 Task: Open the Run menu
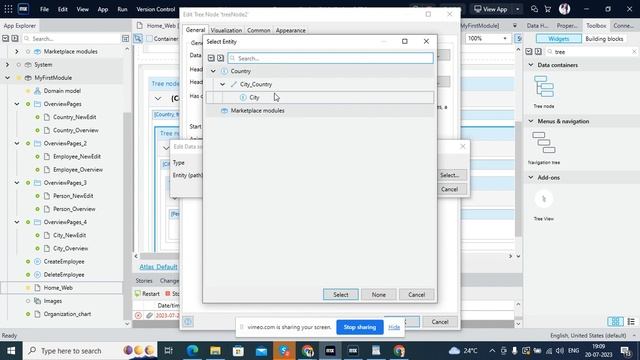(x=122, y=9)
